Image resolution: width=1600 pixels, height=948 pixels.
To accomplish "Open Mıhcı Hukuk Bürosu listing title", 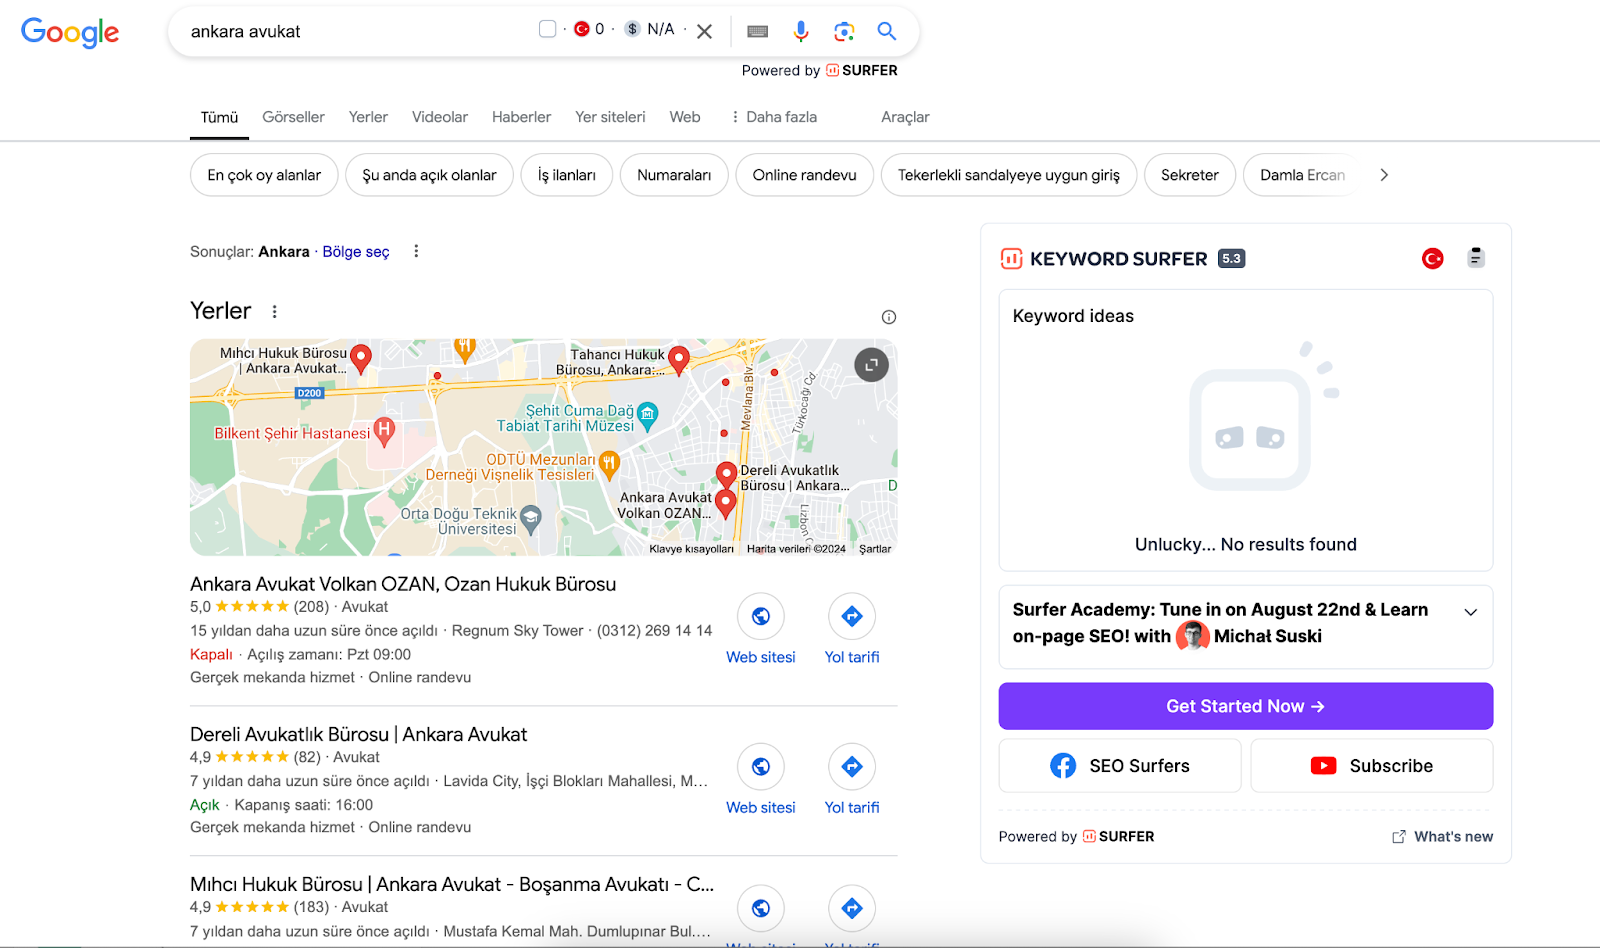I will pyautogui.click(x=452, y=884).
